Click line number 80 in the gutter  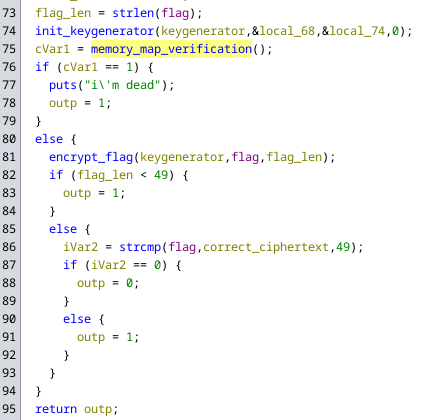click(x=9, y=139)
